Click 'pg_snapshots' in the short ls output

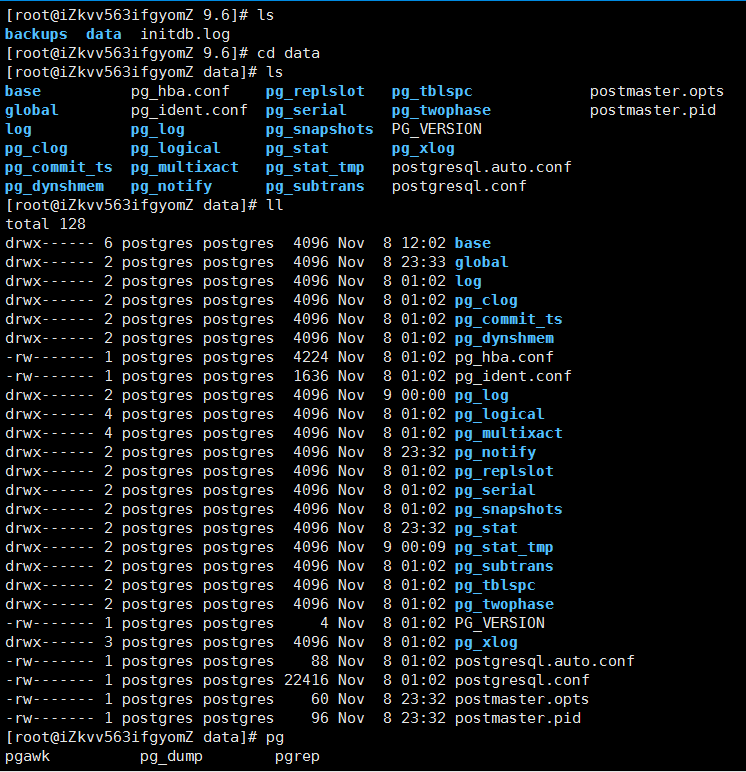point(320,129)
